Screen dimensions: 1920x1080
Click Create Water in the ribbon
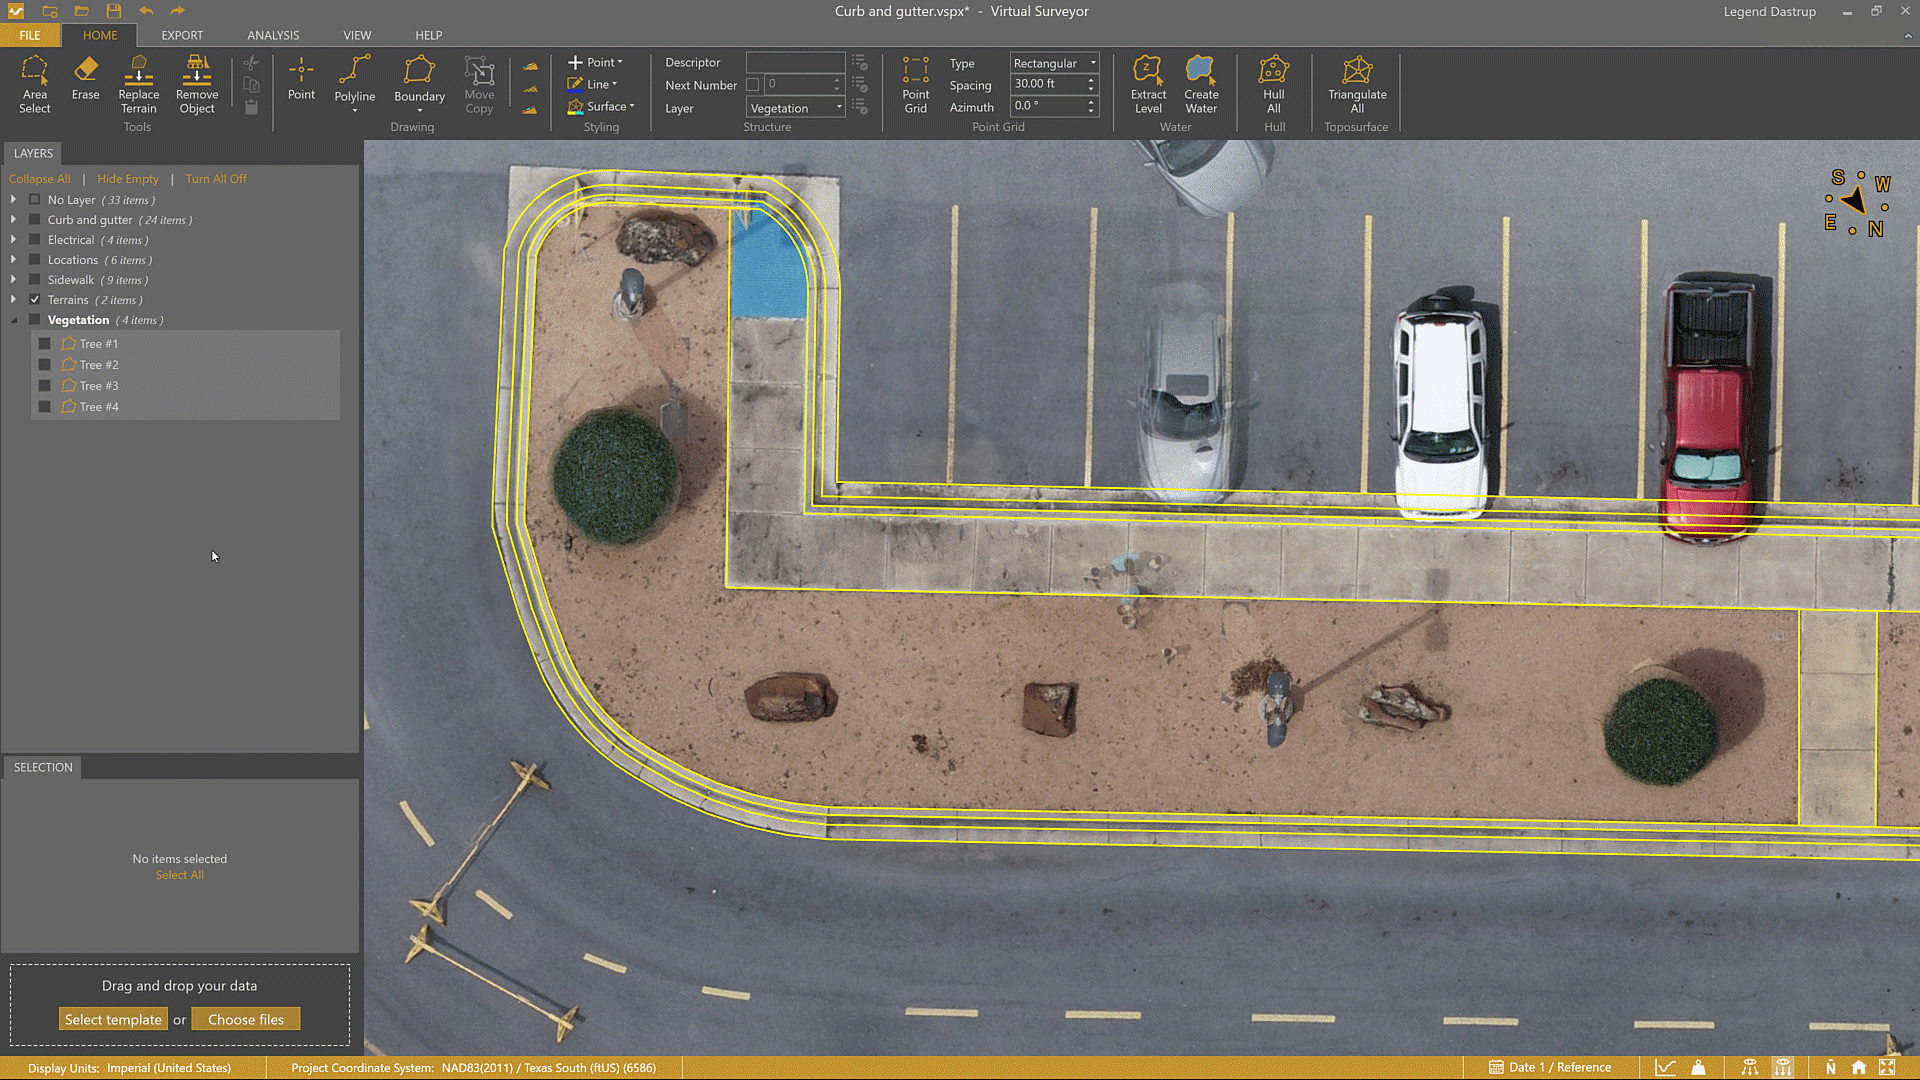pos(1200,85)
